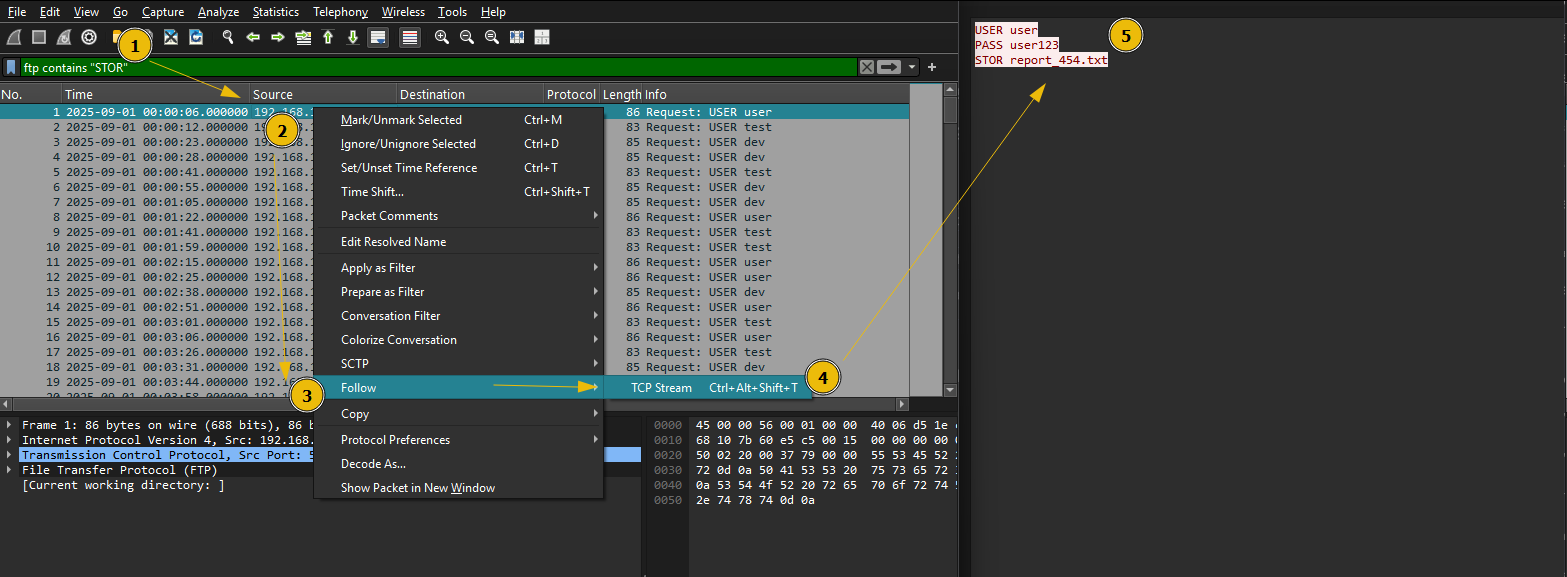1567x577 pixels.
Task: Go to the first packet arrow icon
Action: point(328,37)
